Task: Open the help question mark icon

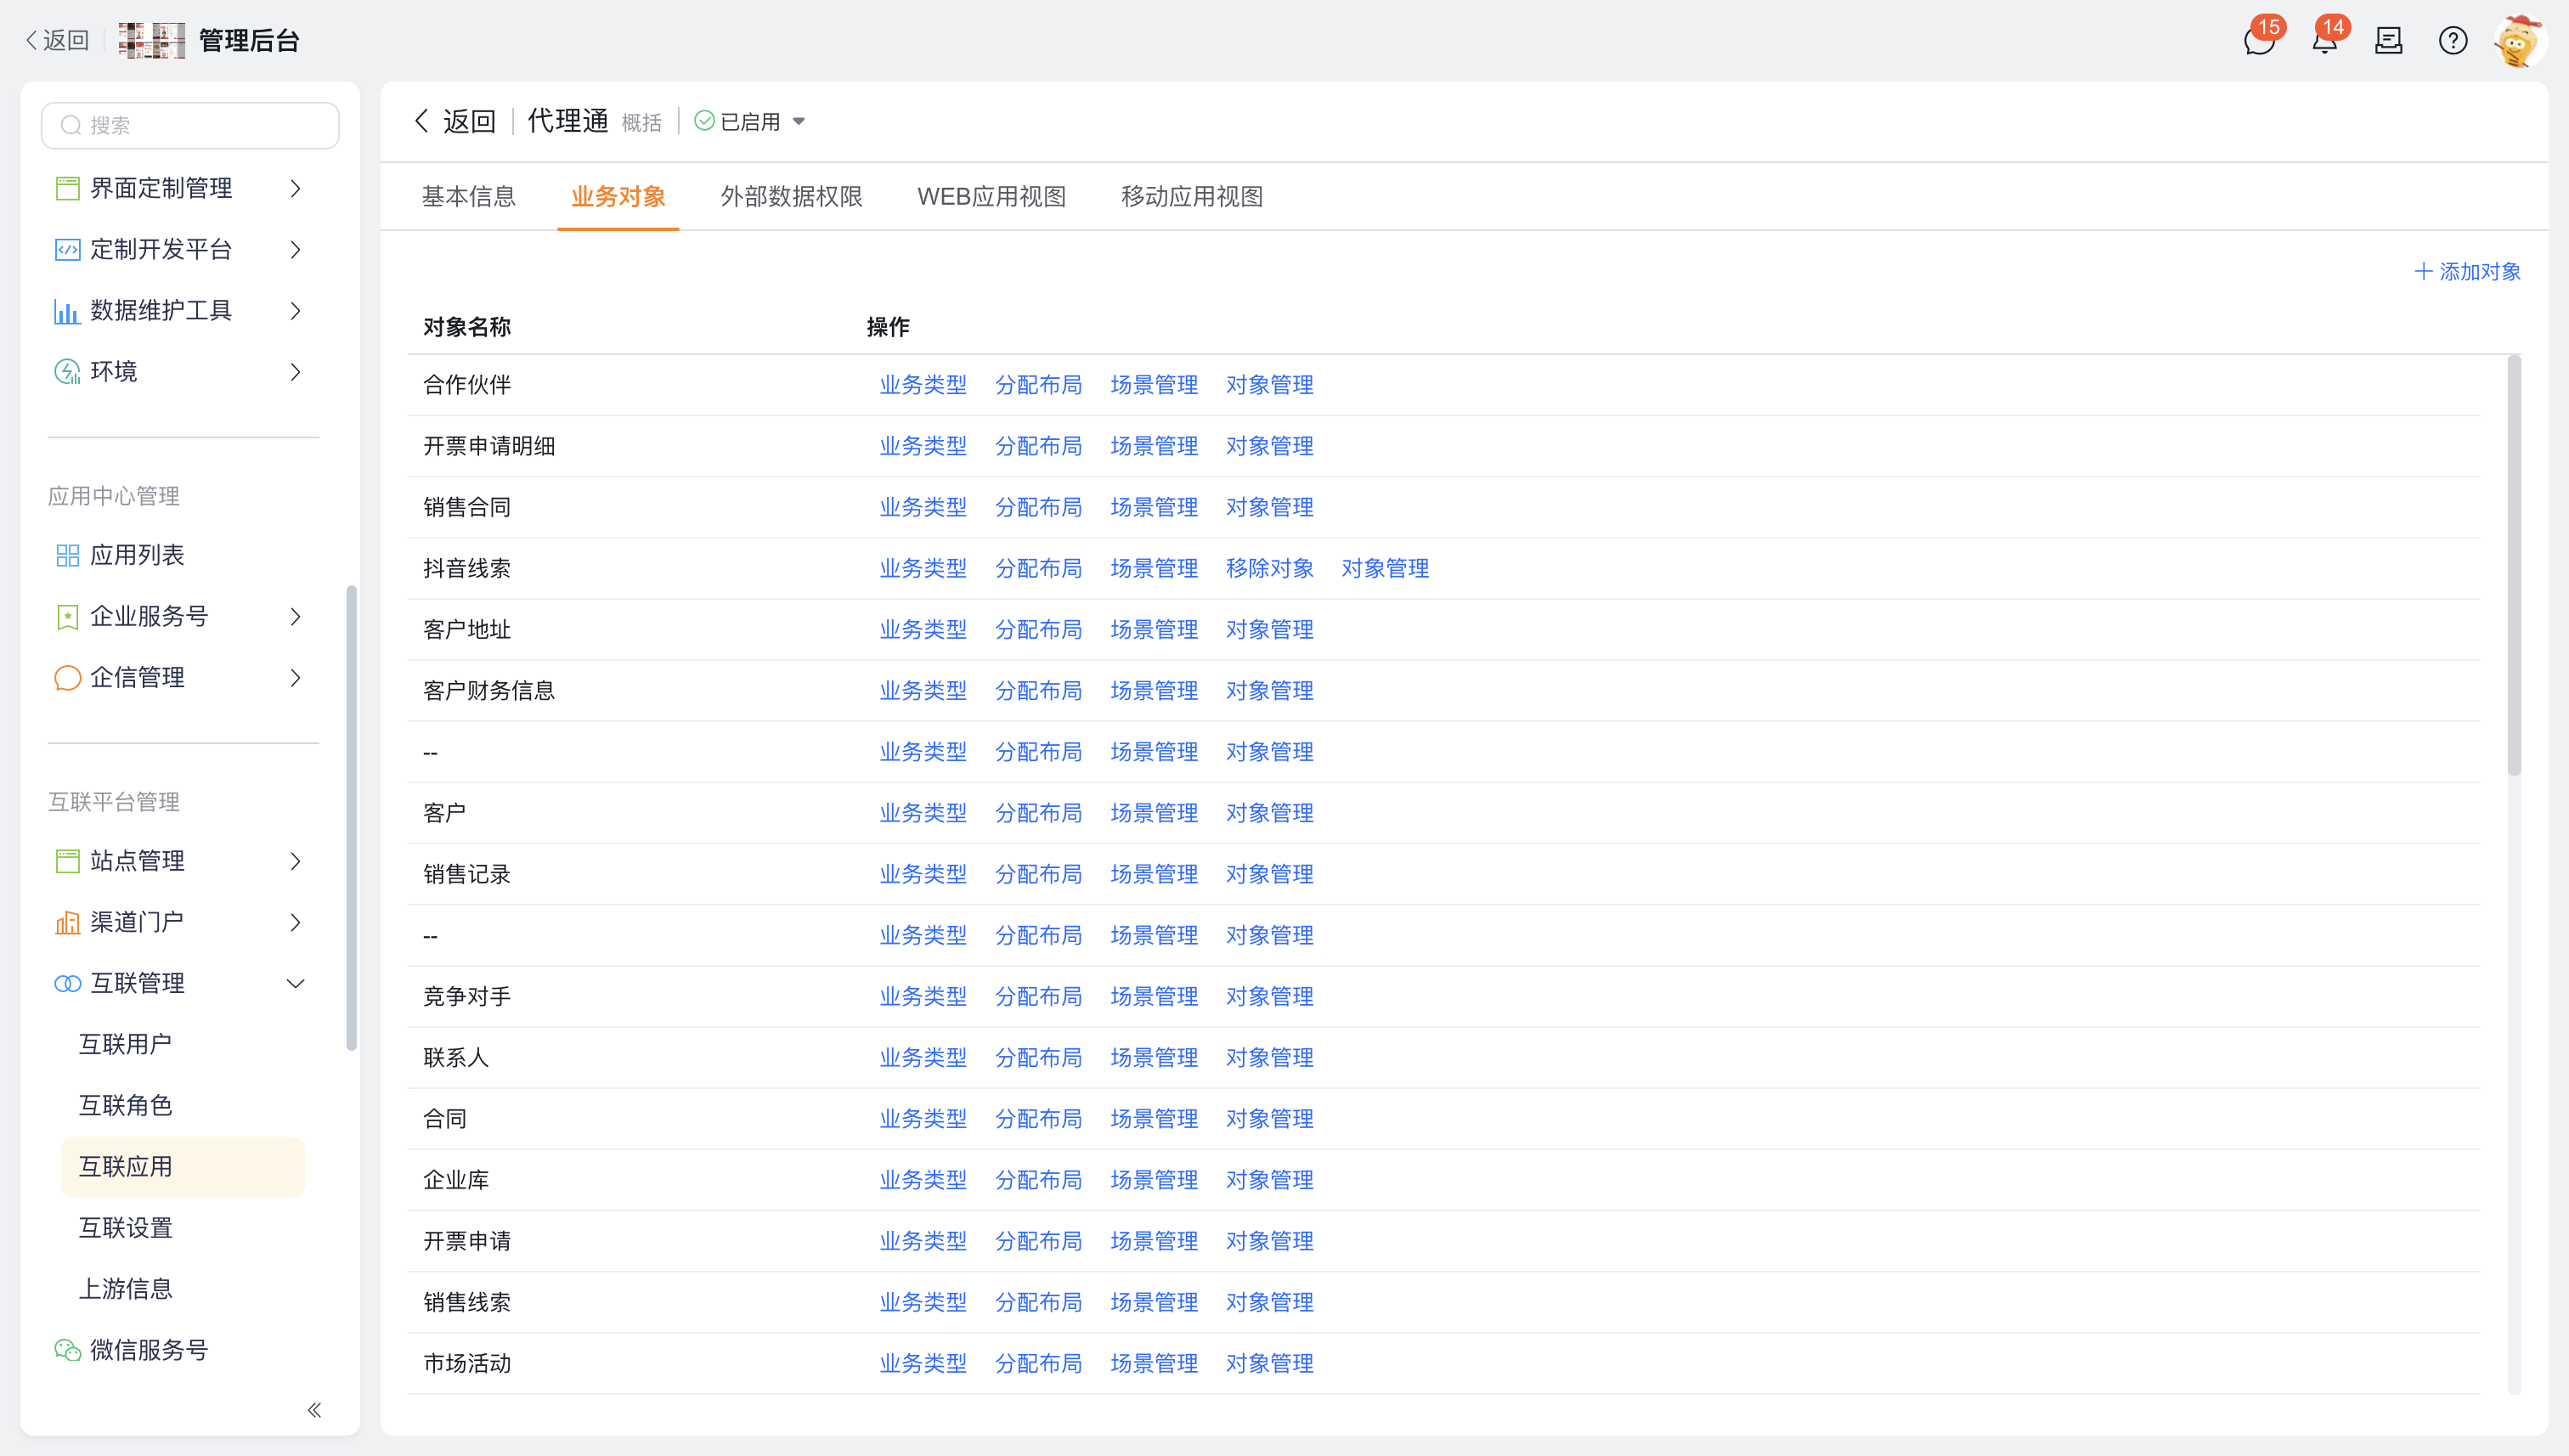Action: point(2453,41)
